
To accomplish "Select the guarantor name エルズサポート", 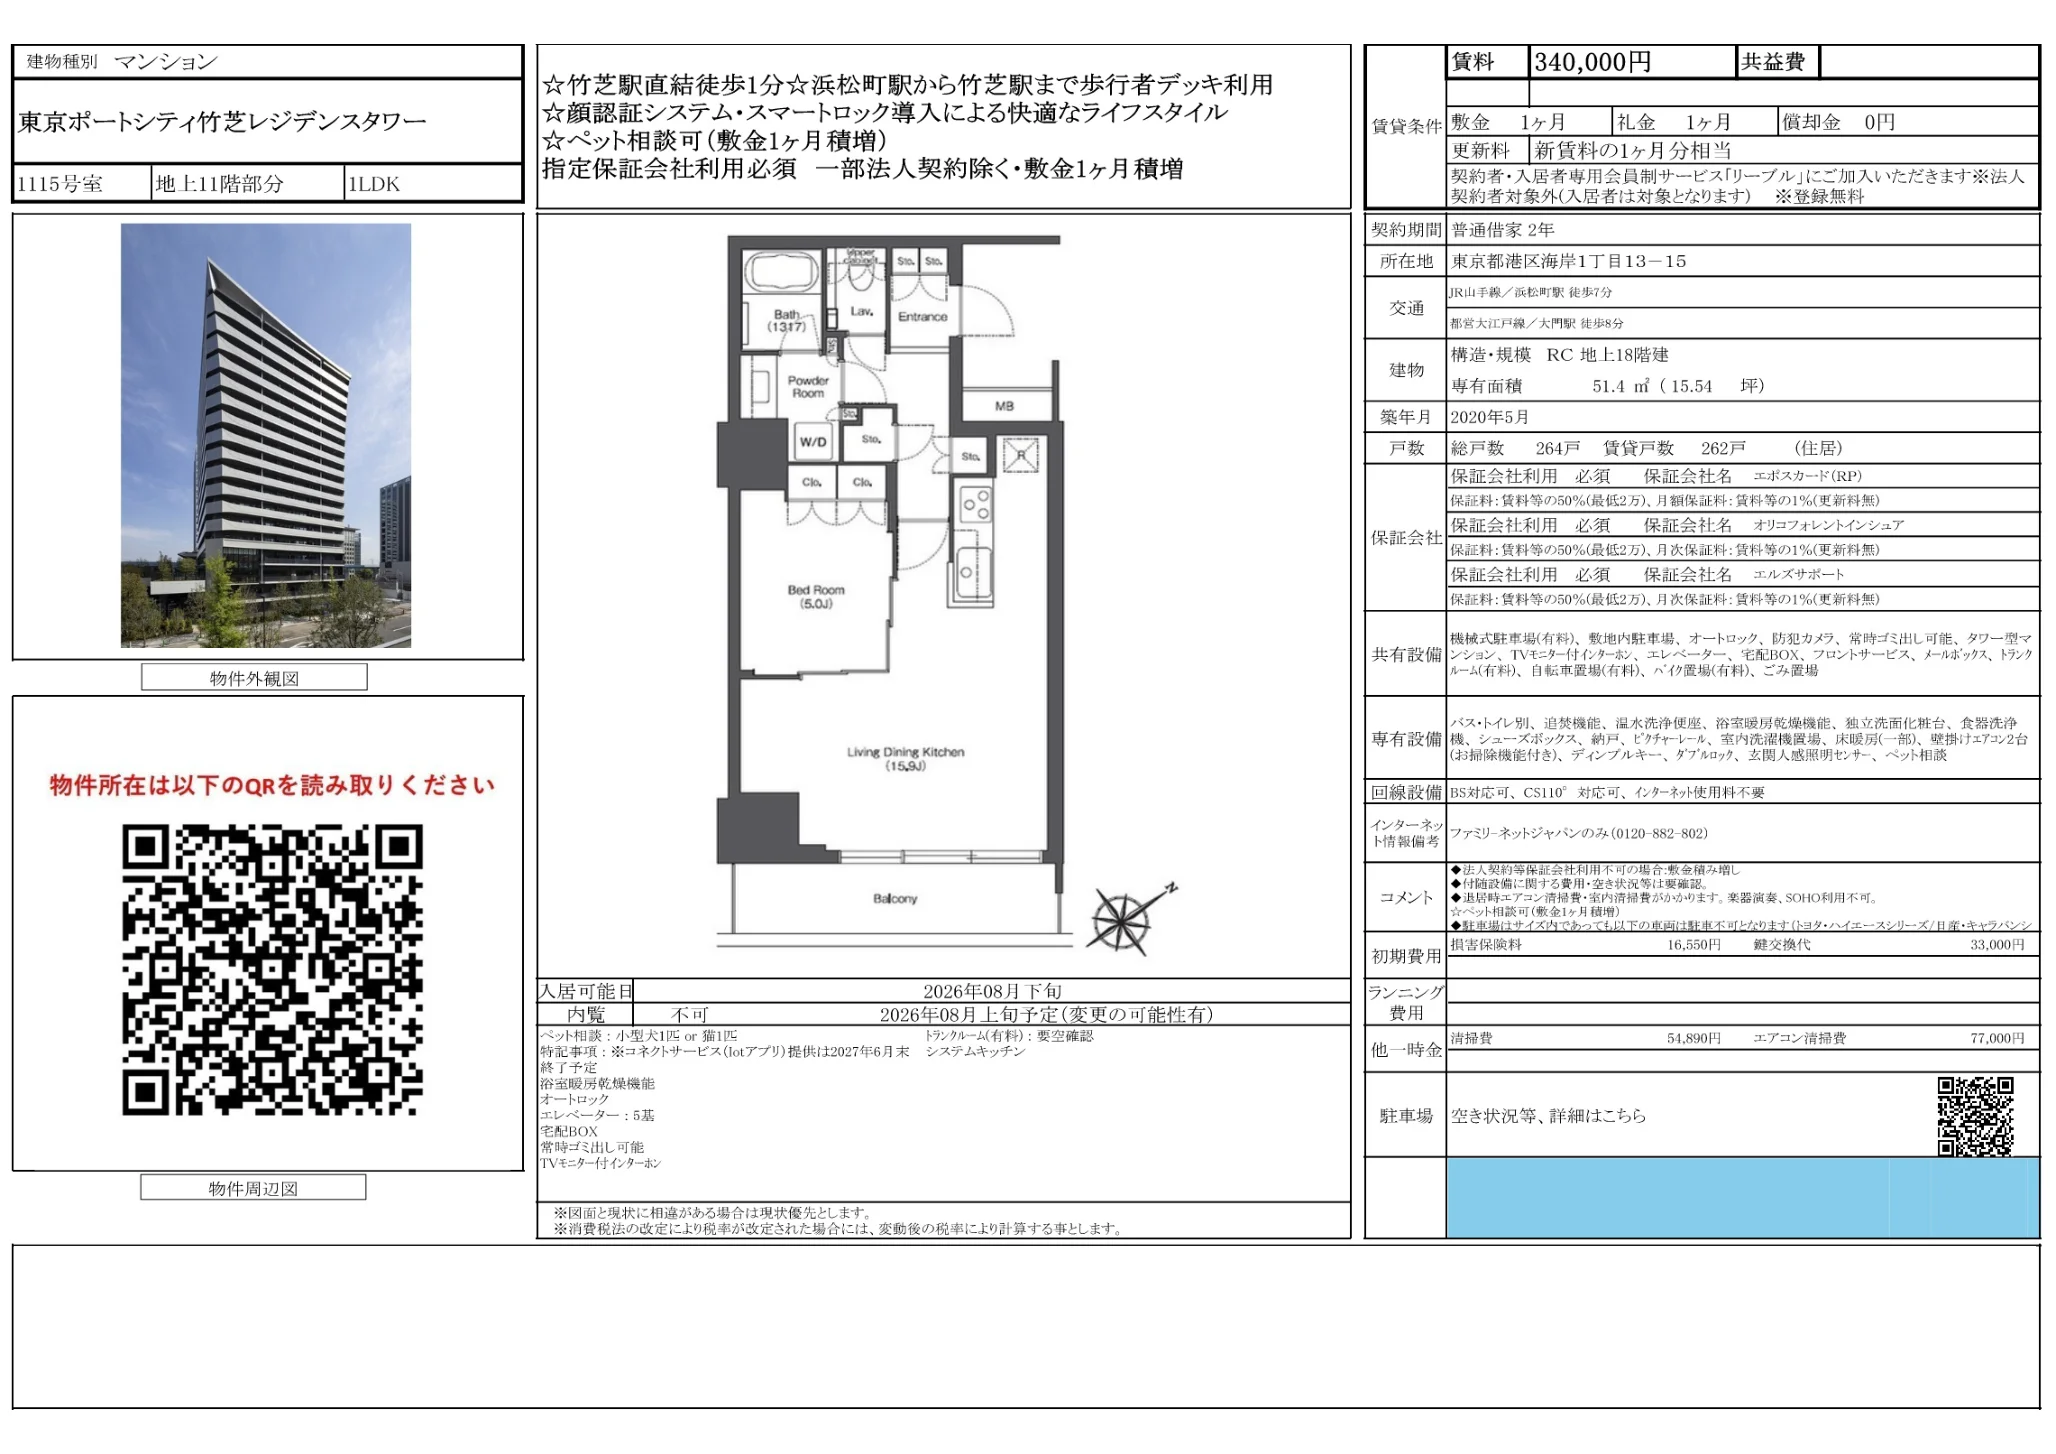I will click(1798, 575).
